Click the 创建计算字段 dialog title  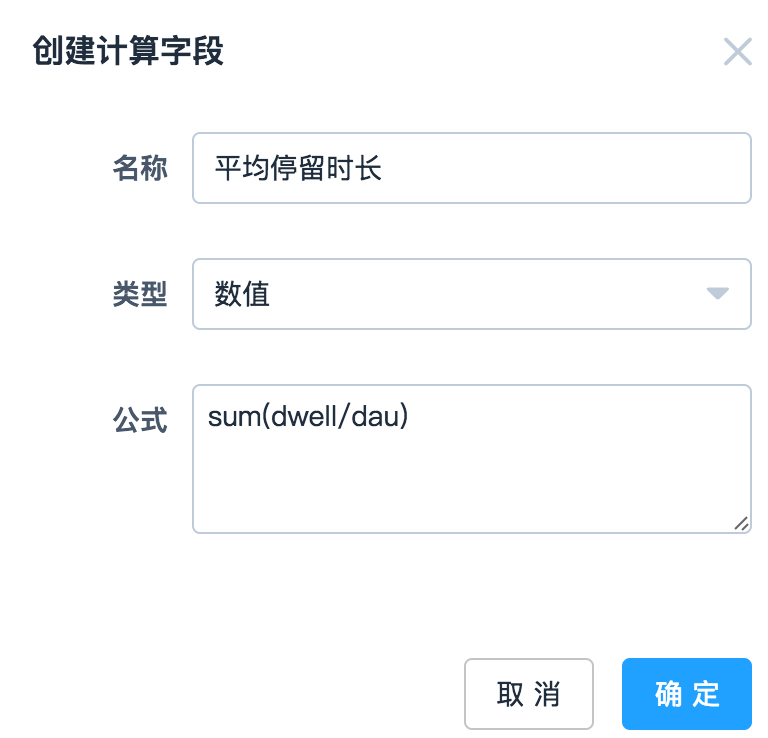pyautogui.click(x=128, y=51)
